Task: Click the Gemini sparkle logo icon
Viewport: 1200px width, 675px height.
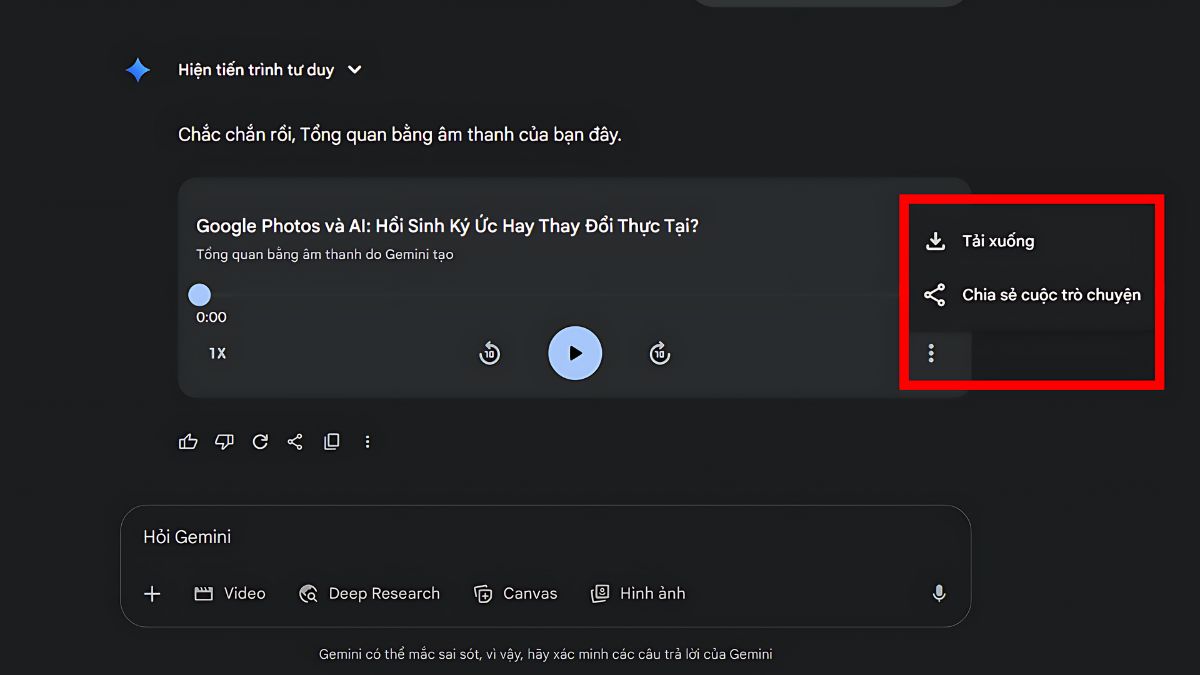Action: coord(137,70)
